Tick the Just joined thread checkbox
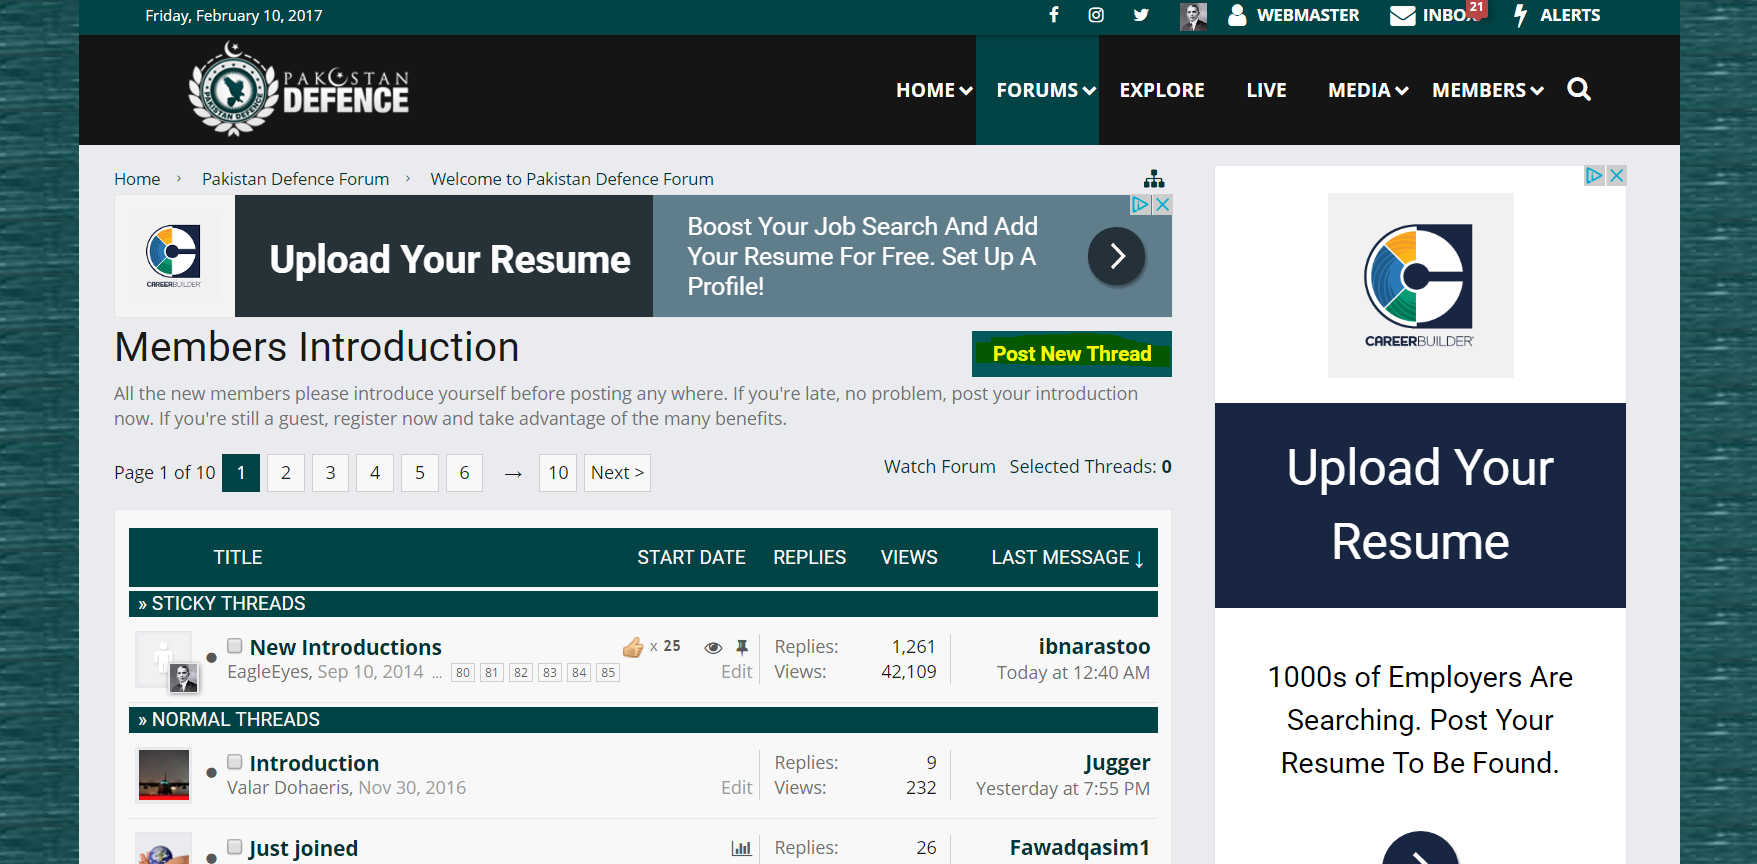 (235, 847)
